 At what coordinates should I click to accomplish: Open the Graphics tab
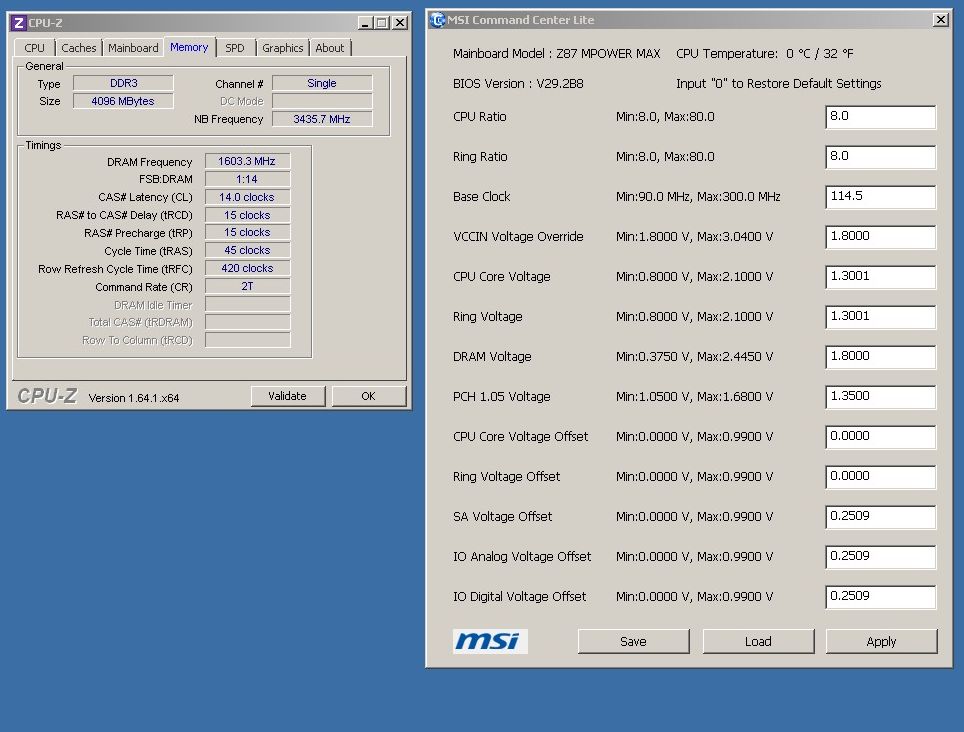[283, 48]
